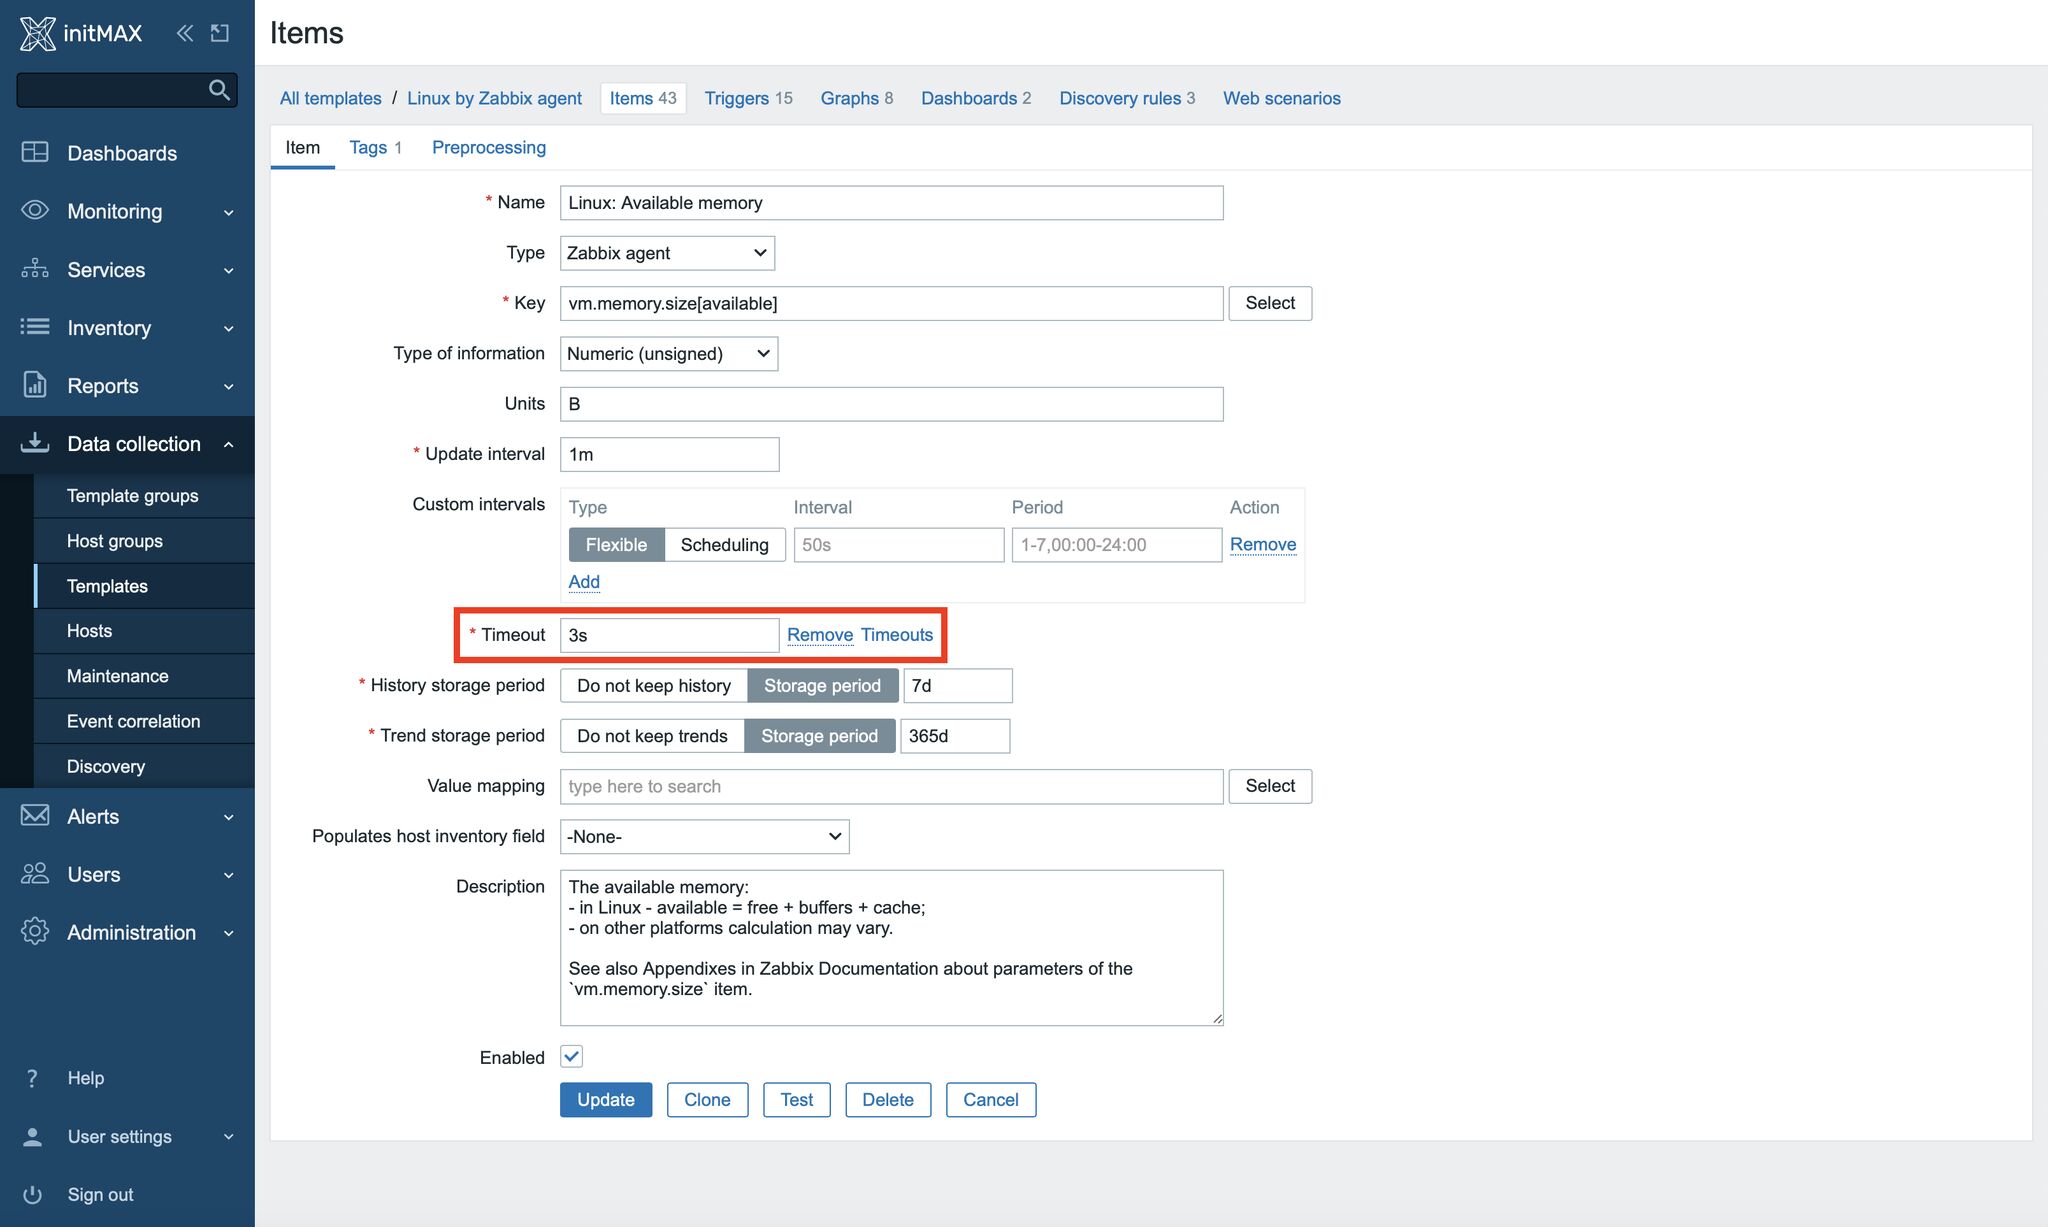Open the Timeouts link

pos(897,635)
